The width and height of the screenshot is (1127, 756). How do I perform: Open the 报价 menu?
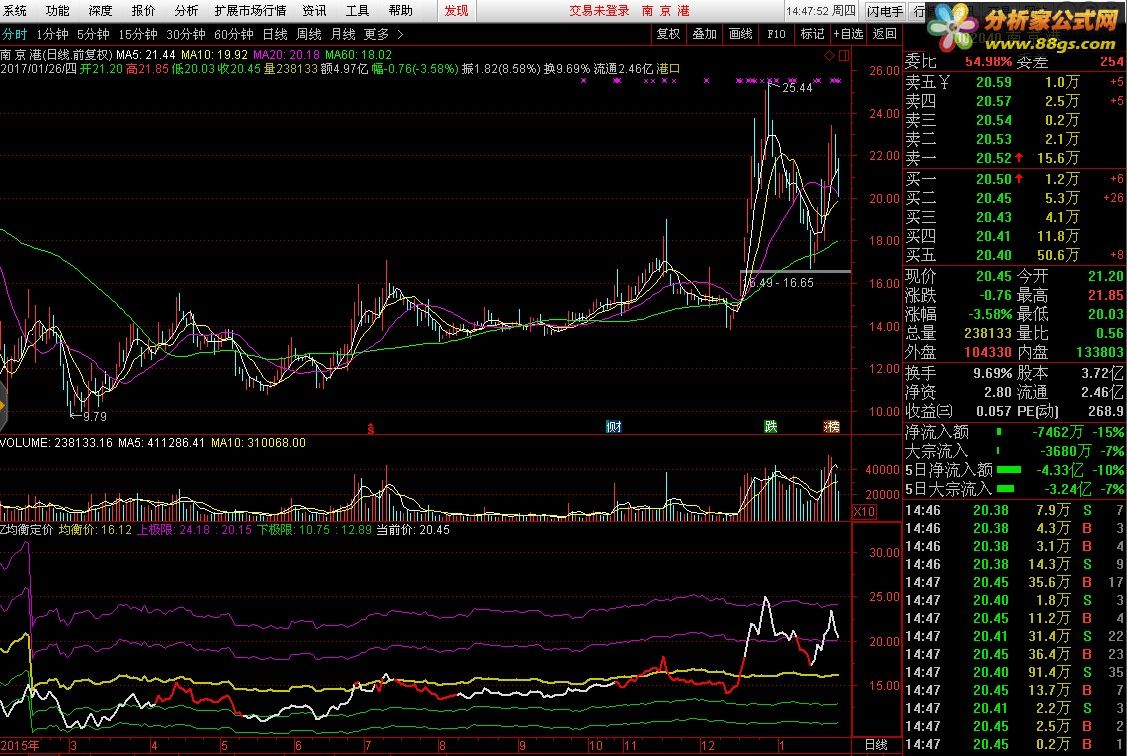point(144,10)
